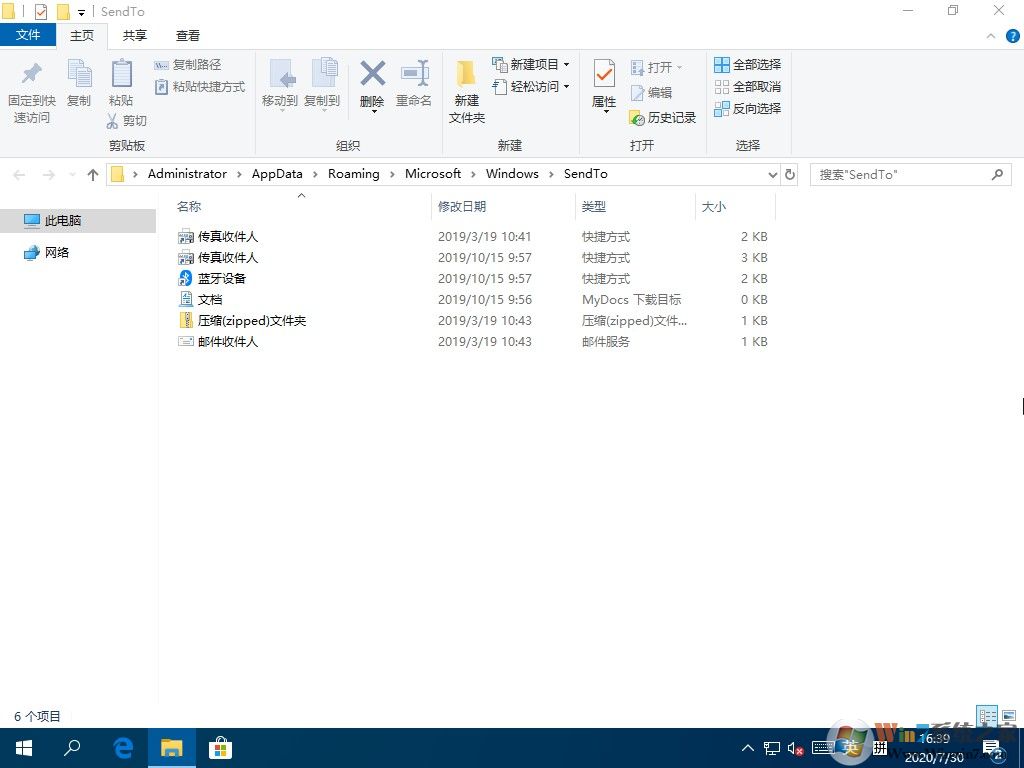Open 历史记录 (History) from the ribbon
This screenshot has height=768, width=1024.
coord(663,117)
